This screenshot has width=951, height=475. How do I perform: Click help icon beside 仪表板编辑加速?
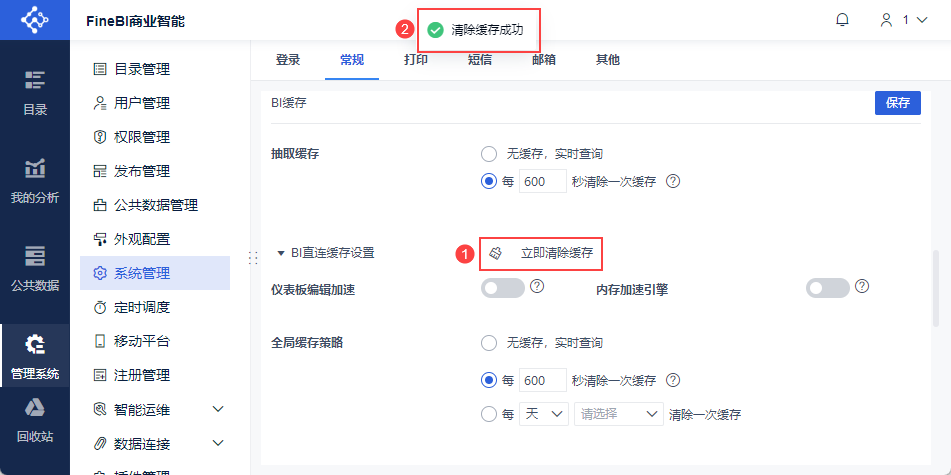click(537, 287)
